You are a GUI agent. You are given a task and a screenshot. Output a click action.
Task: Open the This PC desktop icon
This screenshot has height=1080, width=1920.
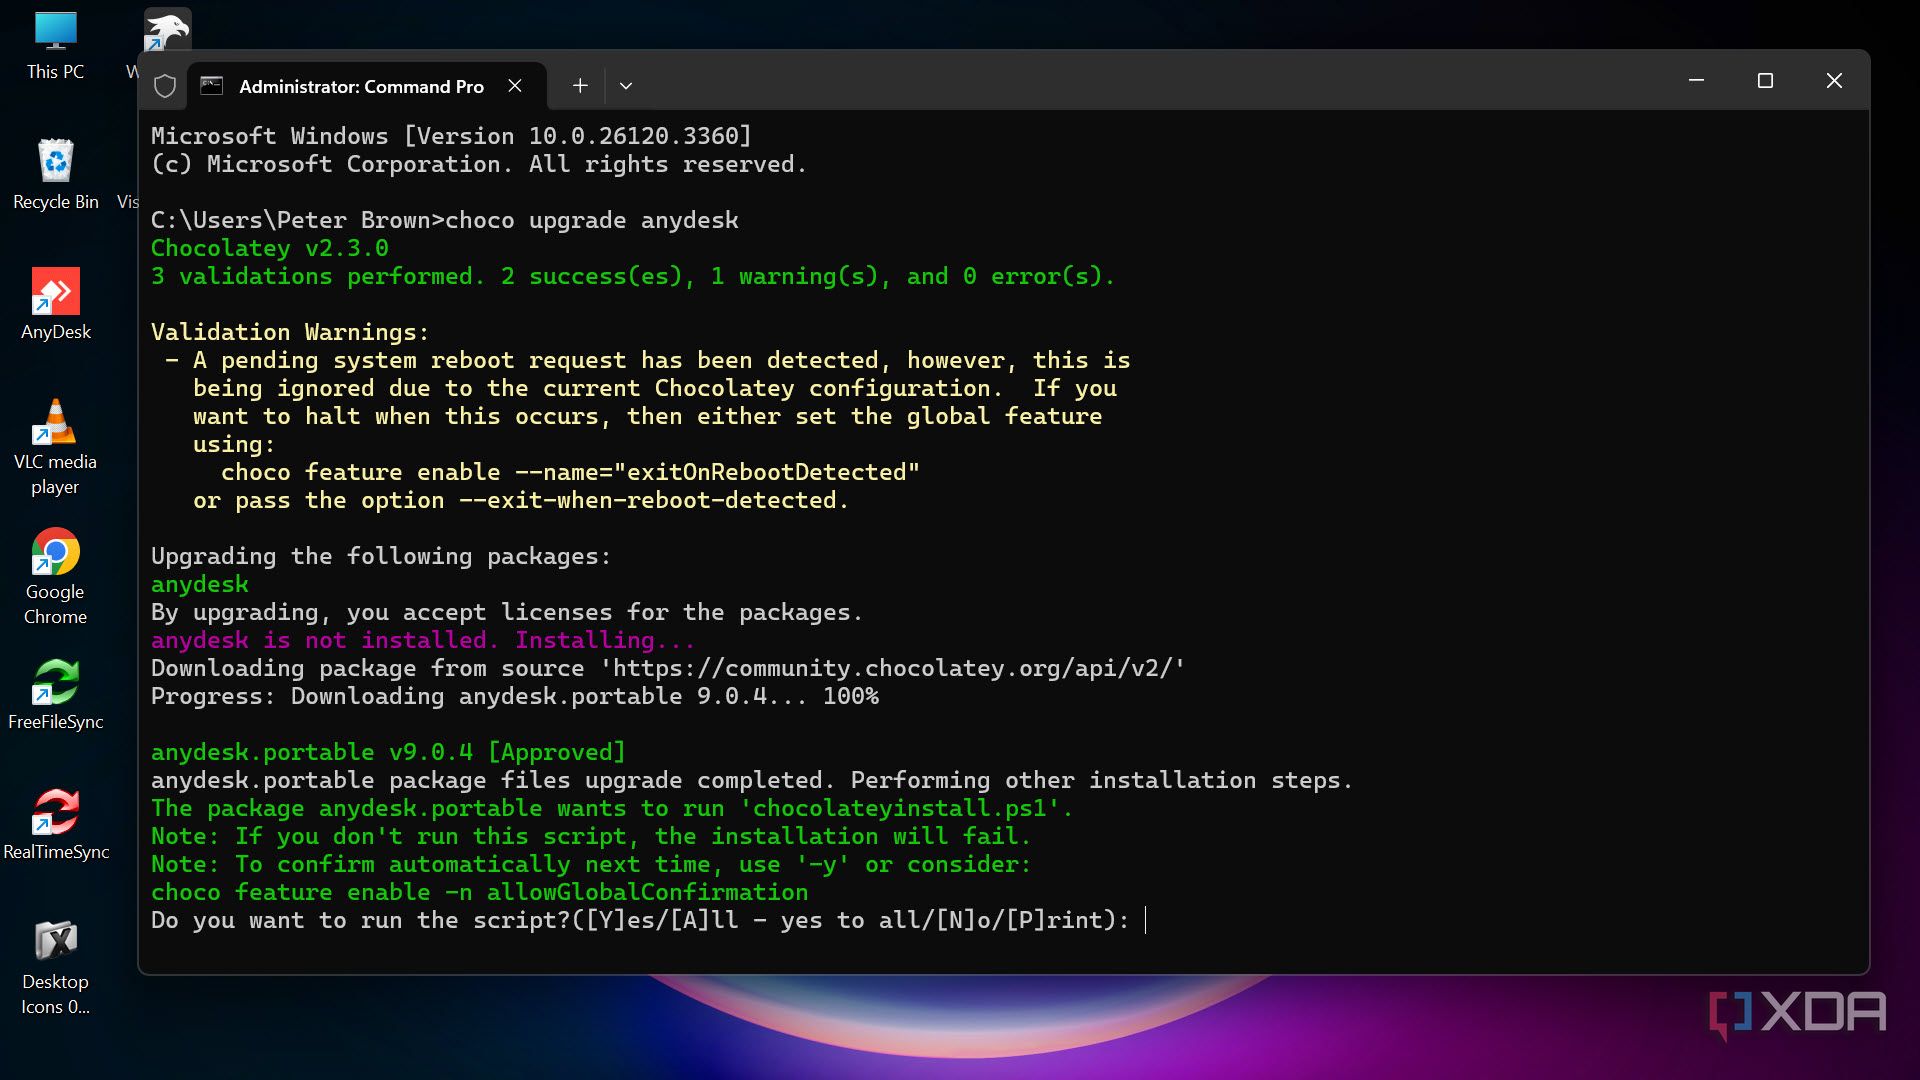(55, 45)
